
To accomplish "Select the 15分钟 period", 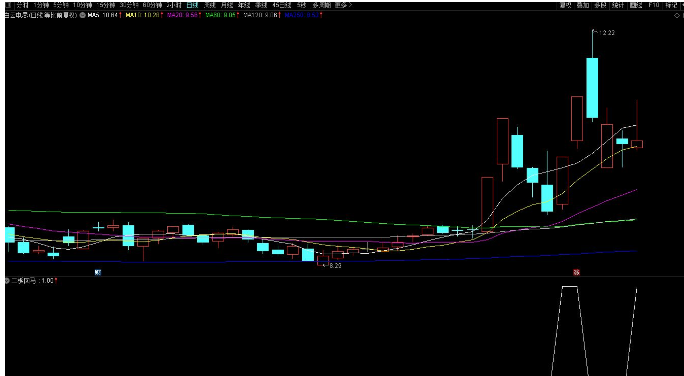I will (x=106, y=5).
